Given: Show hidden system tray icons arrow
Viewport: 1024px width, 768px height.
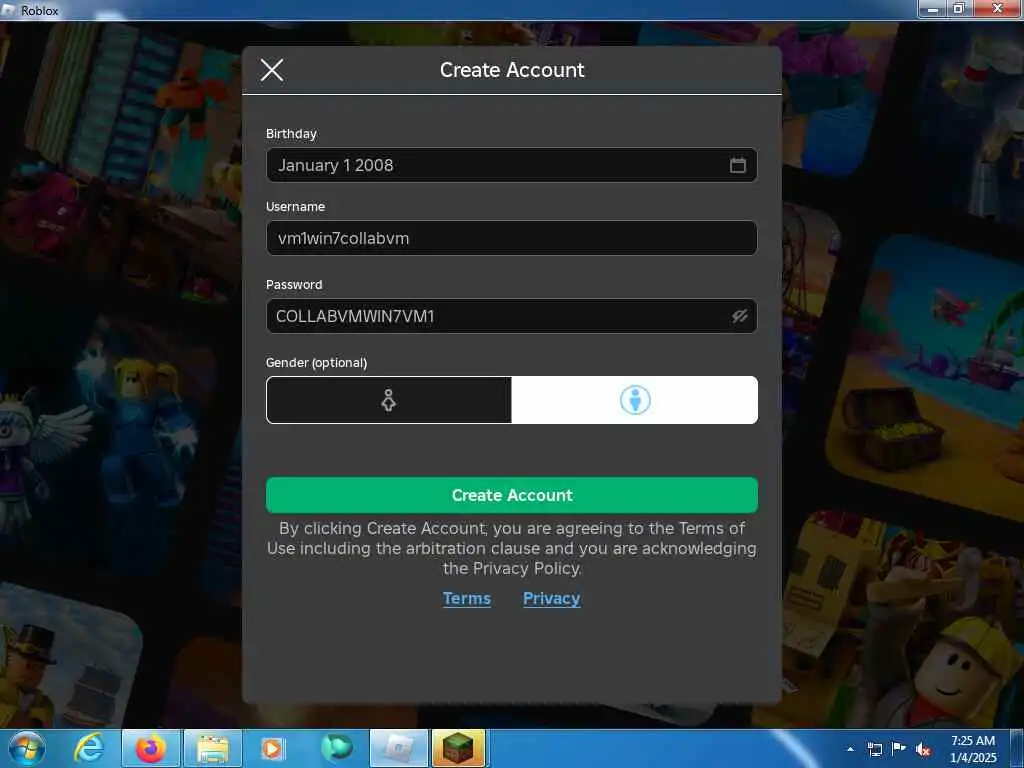Looking at the screenshot, I should pos(850,749).
